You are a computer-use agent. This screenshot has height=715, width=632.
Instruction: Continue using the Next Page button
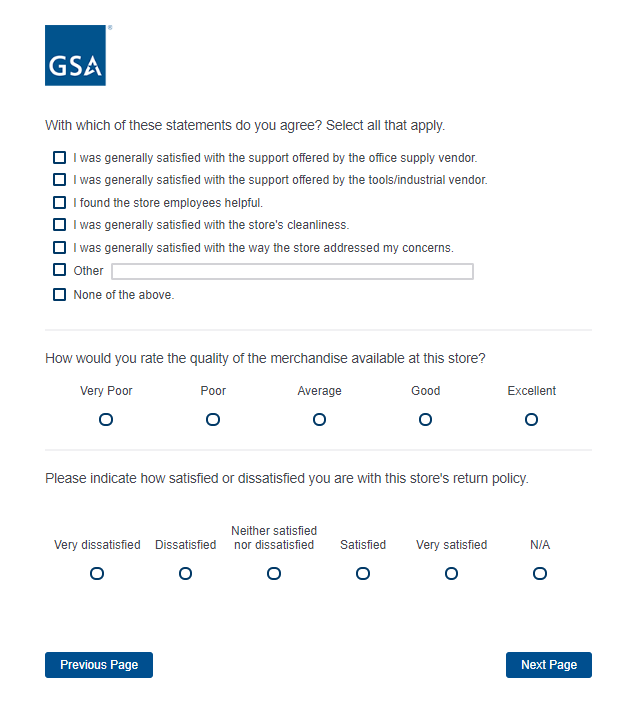point(549,665)
